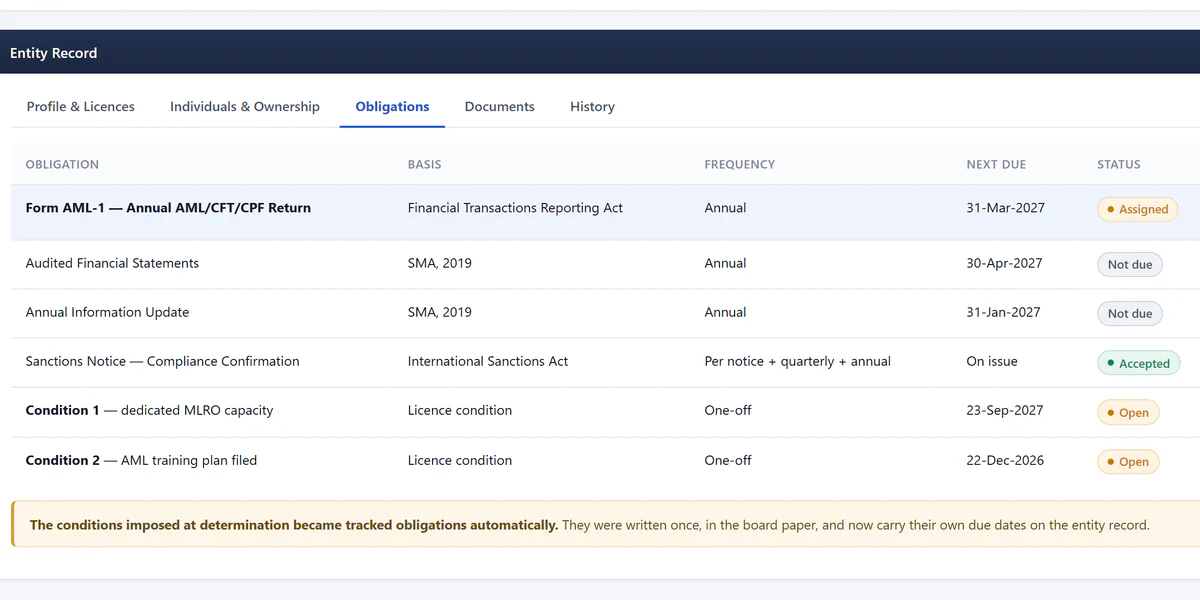This screenshot has width=1200, height=600.
Task: Click Annual frequency for Audited Financial Statements
Action: [x=725, y=263]
